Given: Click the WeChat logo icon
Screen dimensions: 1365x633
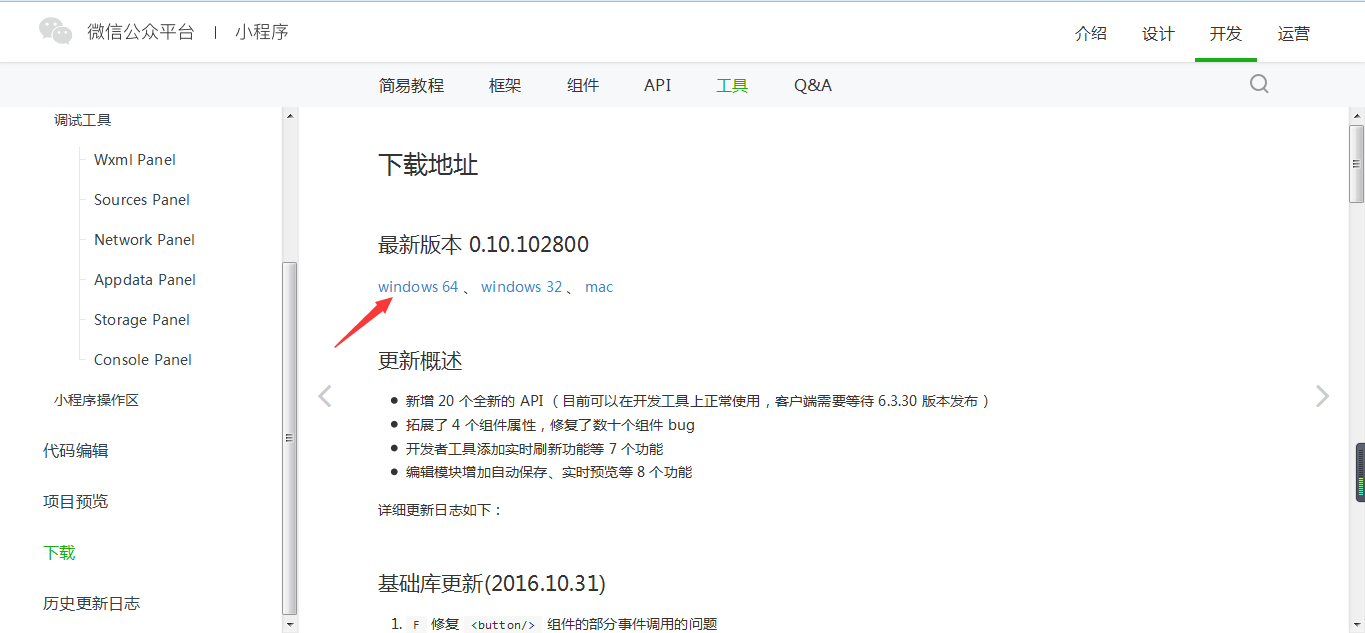Looking at the screenshot, I should pos(56,31).
